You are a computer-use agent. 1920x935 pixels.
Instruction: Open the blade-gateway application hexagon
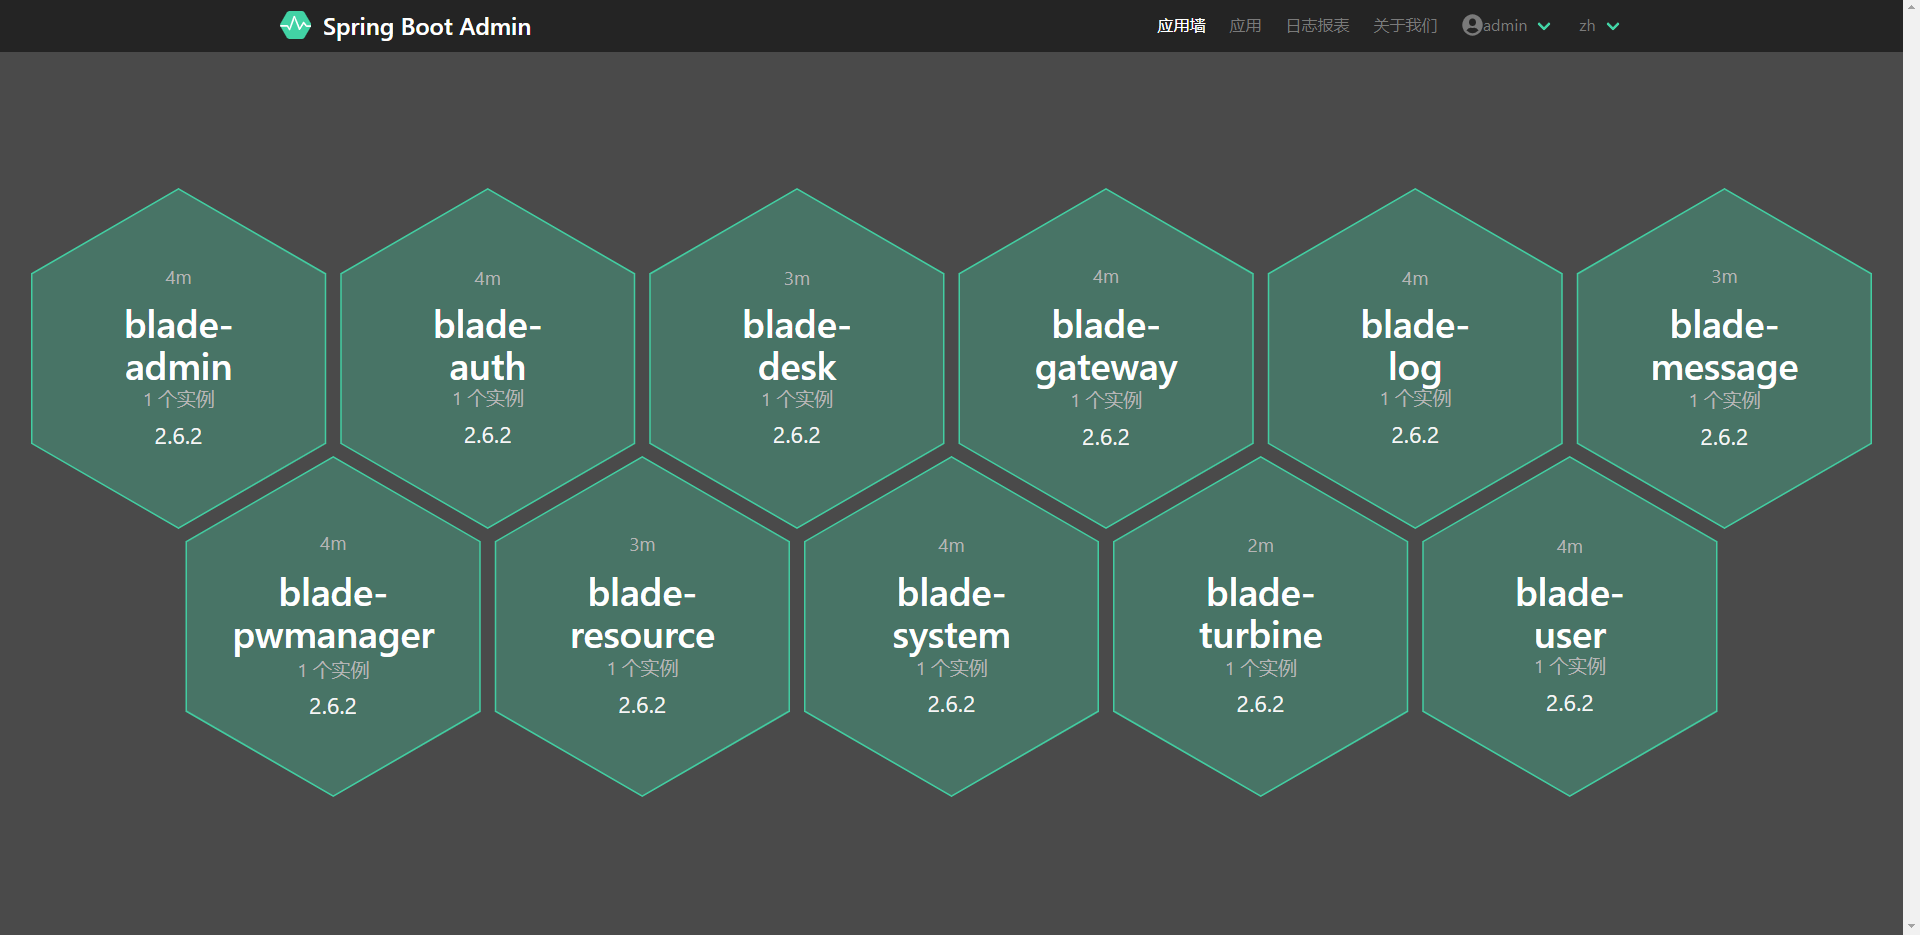coord(1105,358)
